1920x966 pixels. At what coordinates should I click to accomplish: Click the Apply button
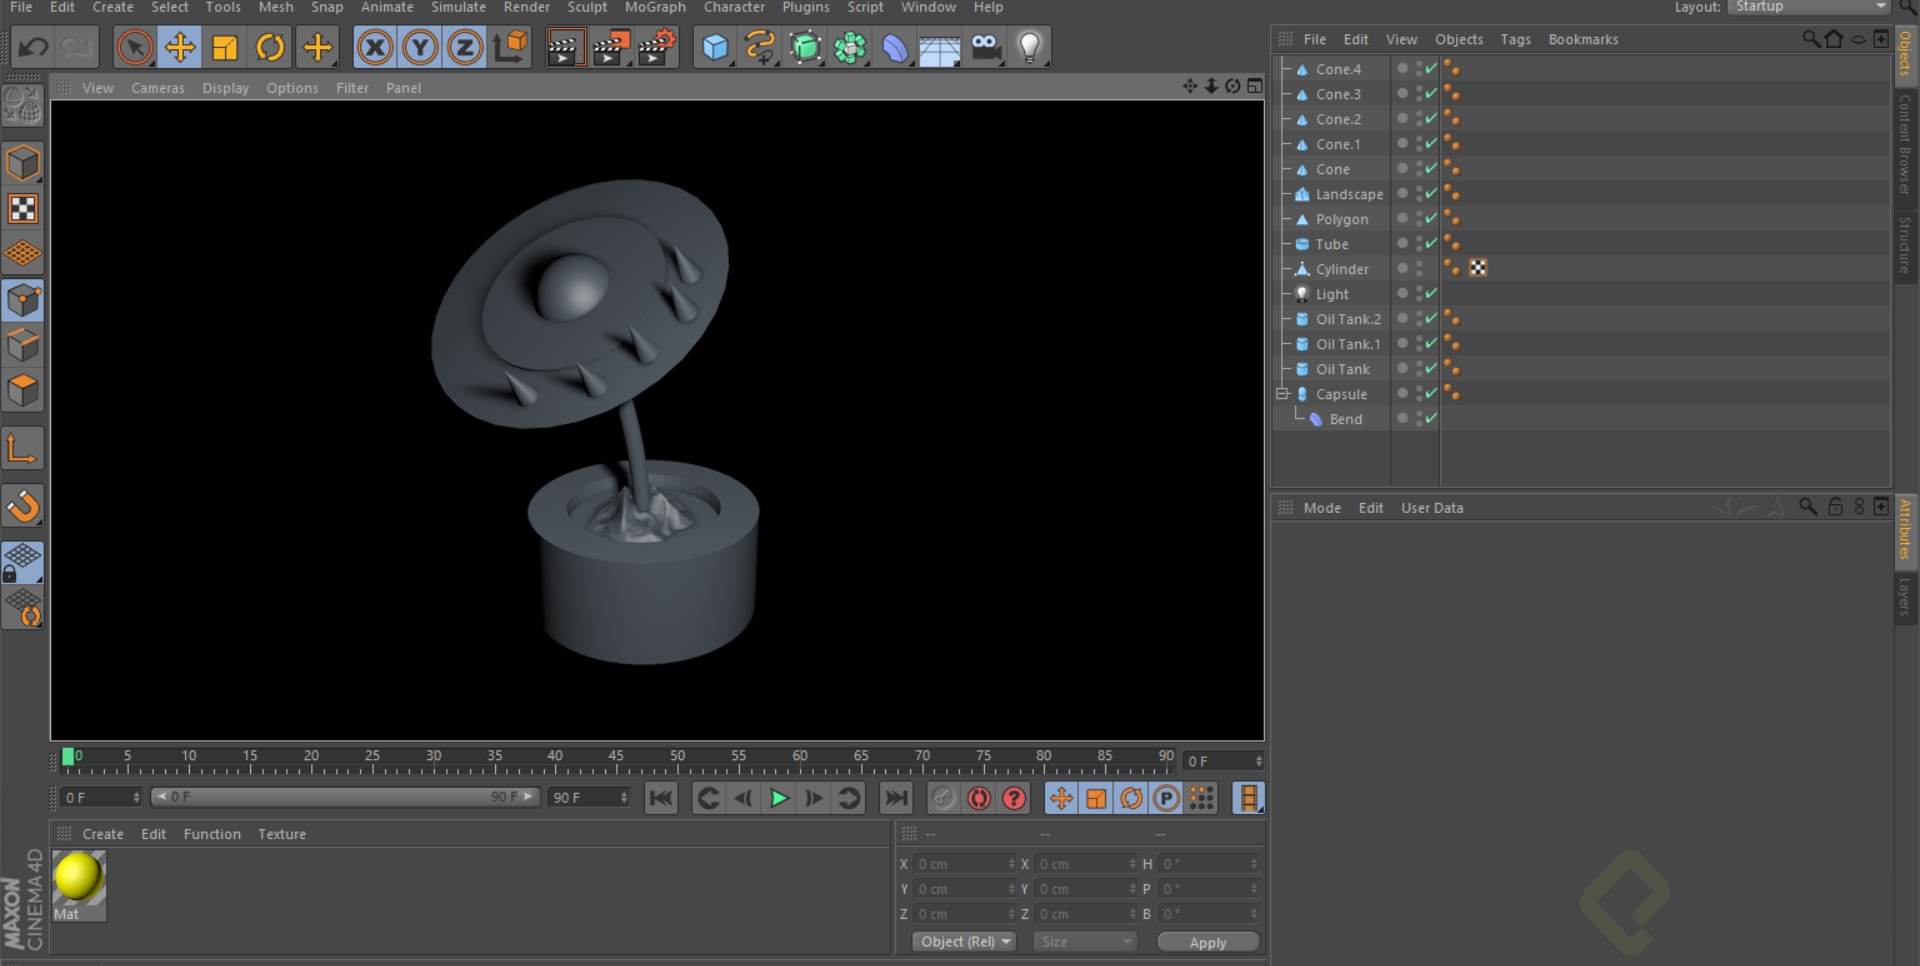click(1207, 942)
